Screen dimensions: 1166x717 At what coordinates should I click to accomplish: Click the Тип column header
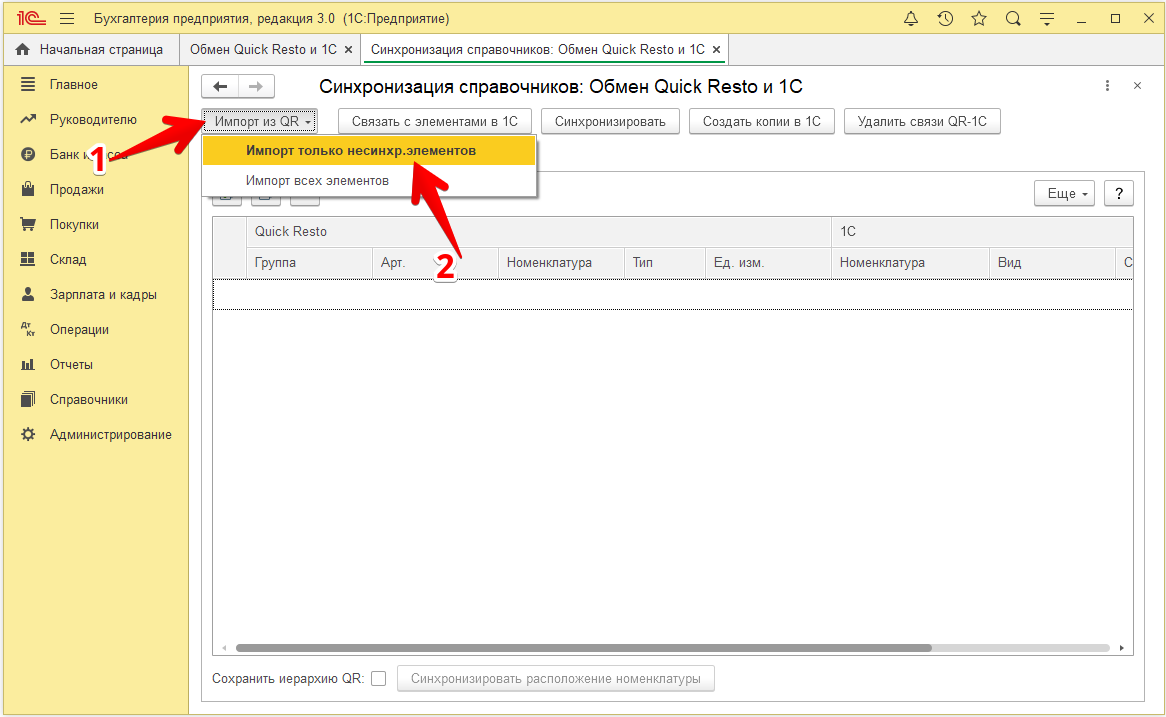tap(665, 263)
